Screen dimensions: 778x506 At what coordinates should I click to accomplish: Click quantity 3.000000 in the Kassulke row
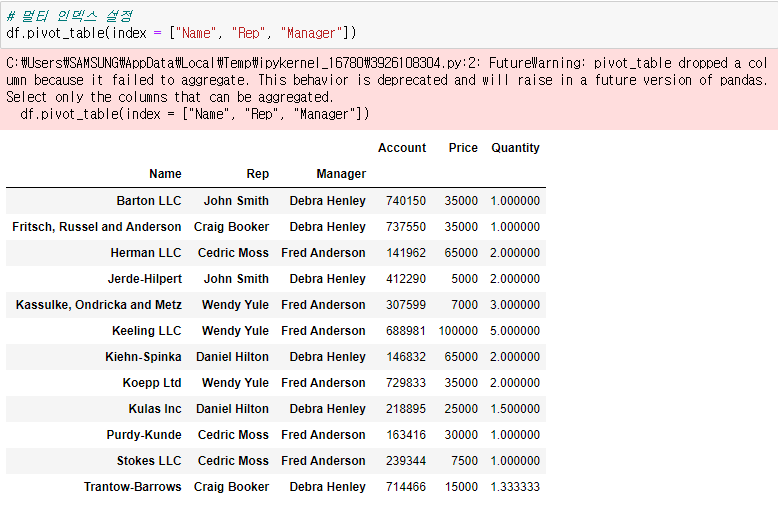[515, 305]
